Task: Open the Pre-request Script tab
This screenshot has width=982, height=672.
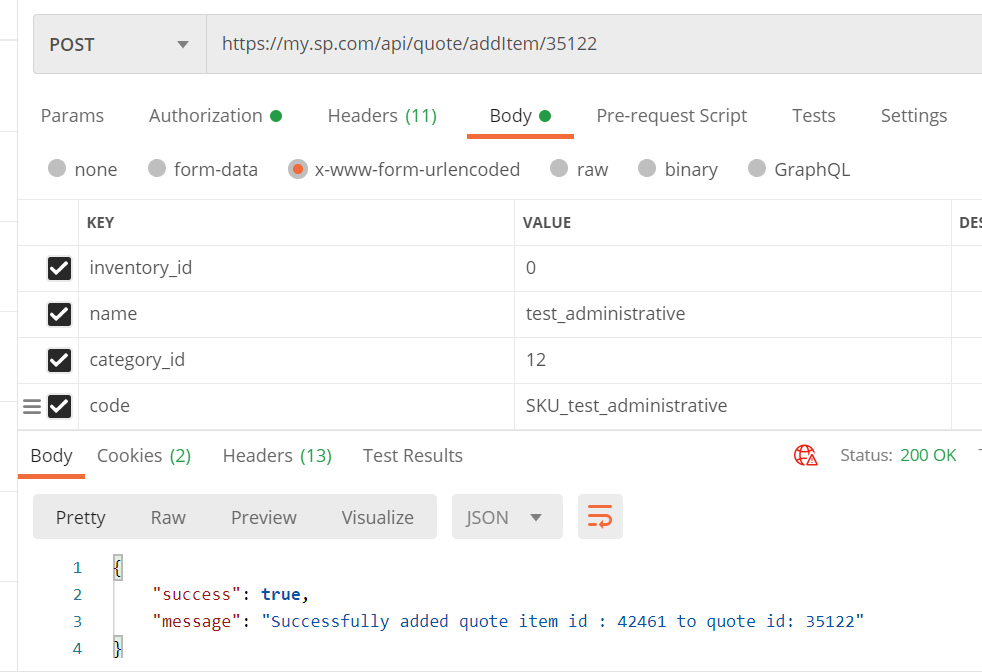Action: click(671, 116)
